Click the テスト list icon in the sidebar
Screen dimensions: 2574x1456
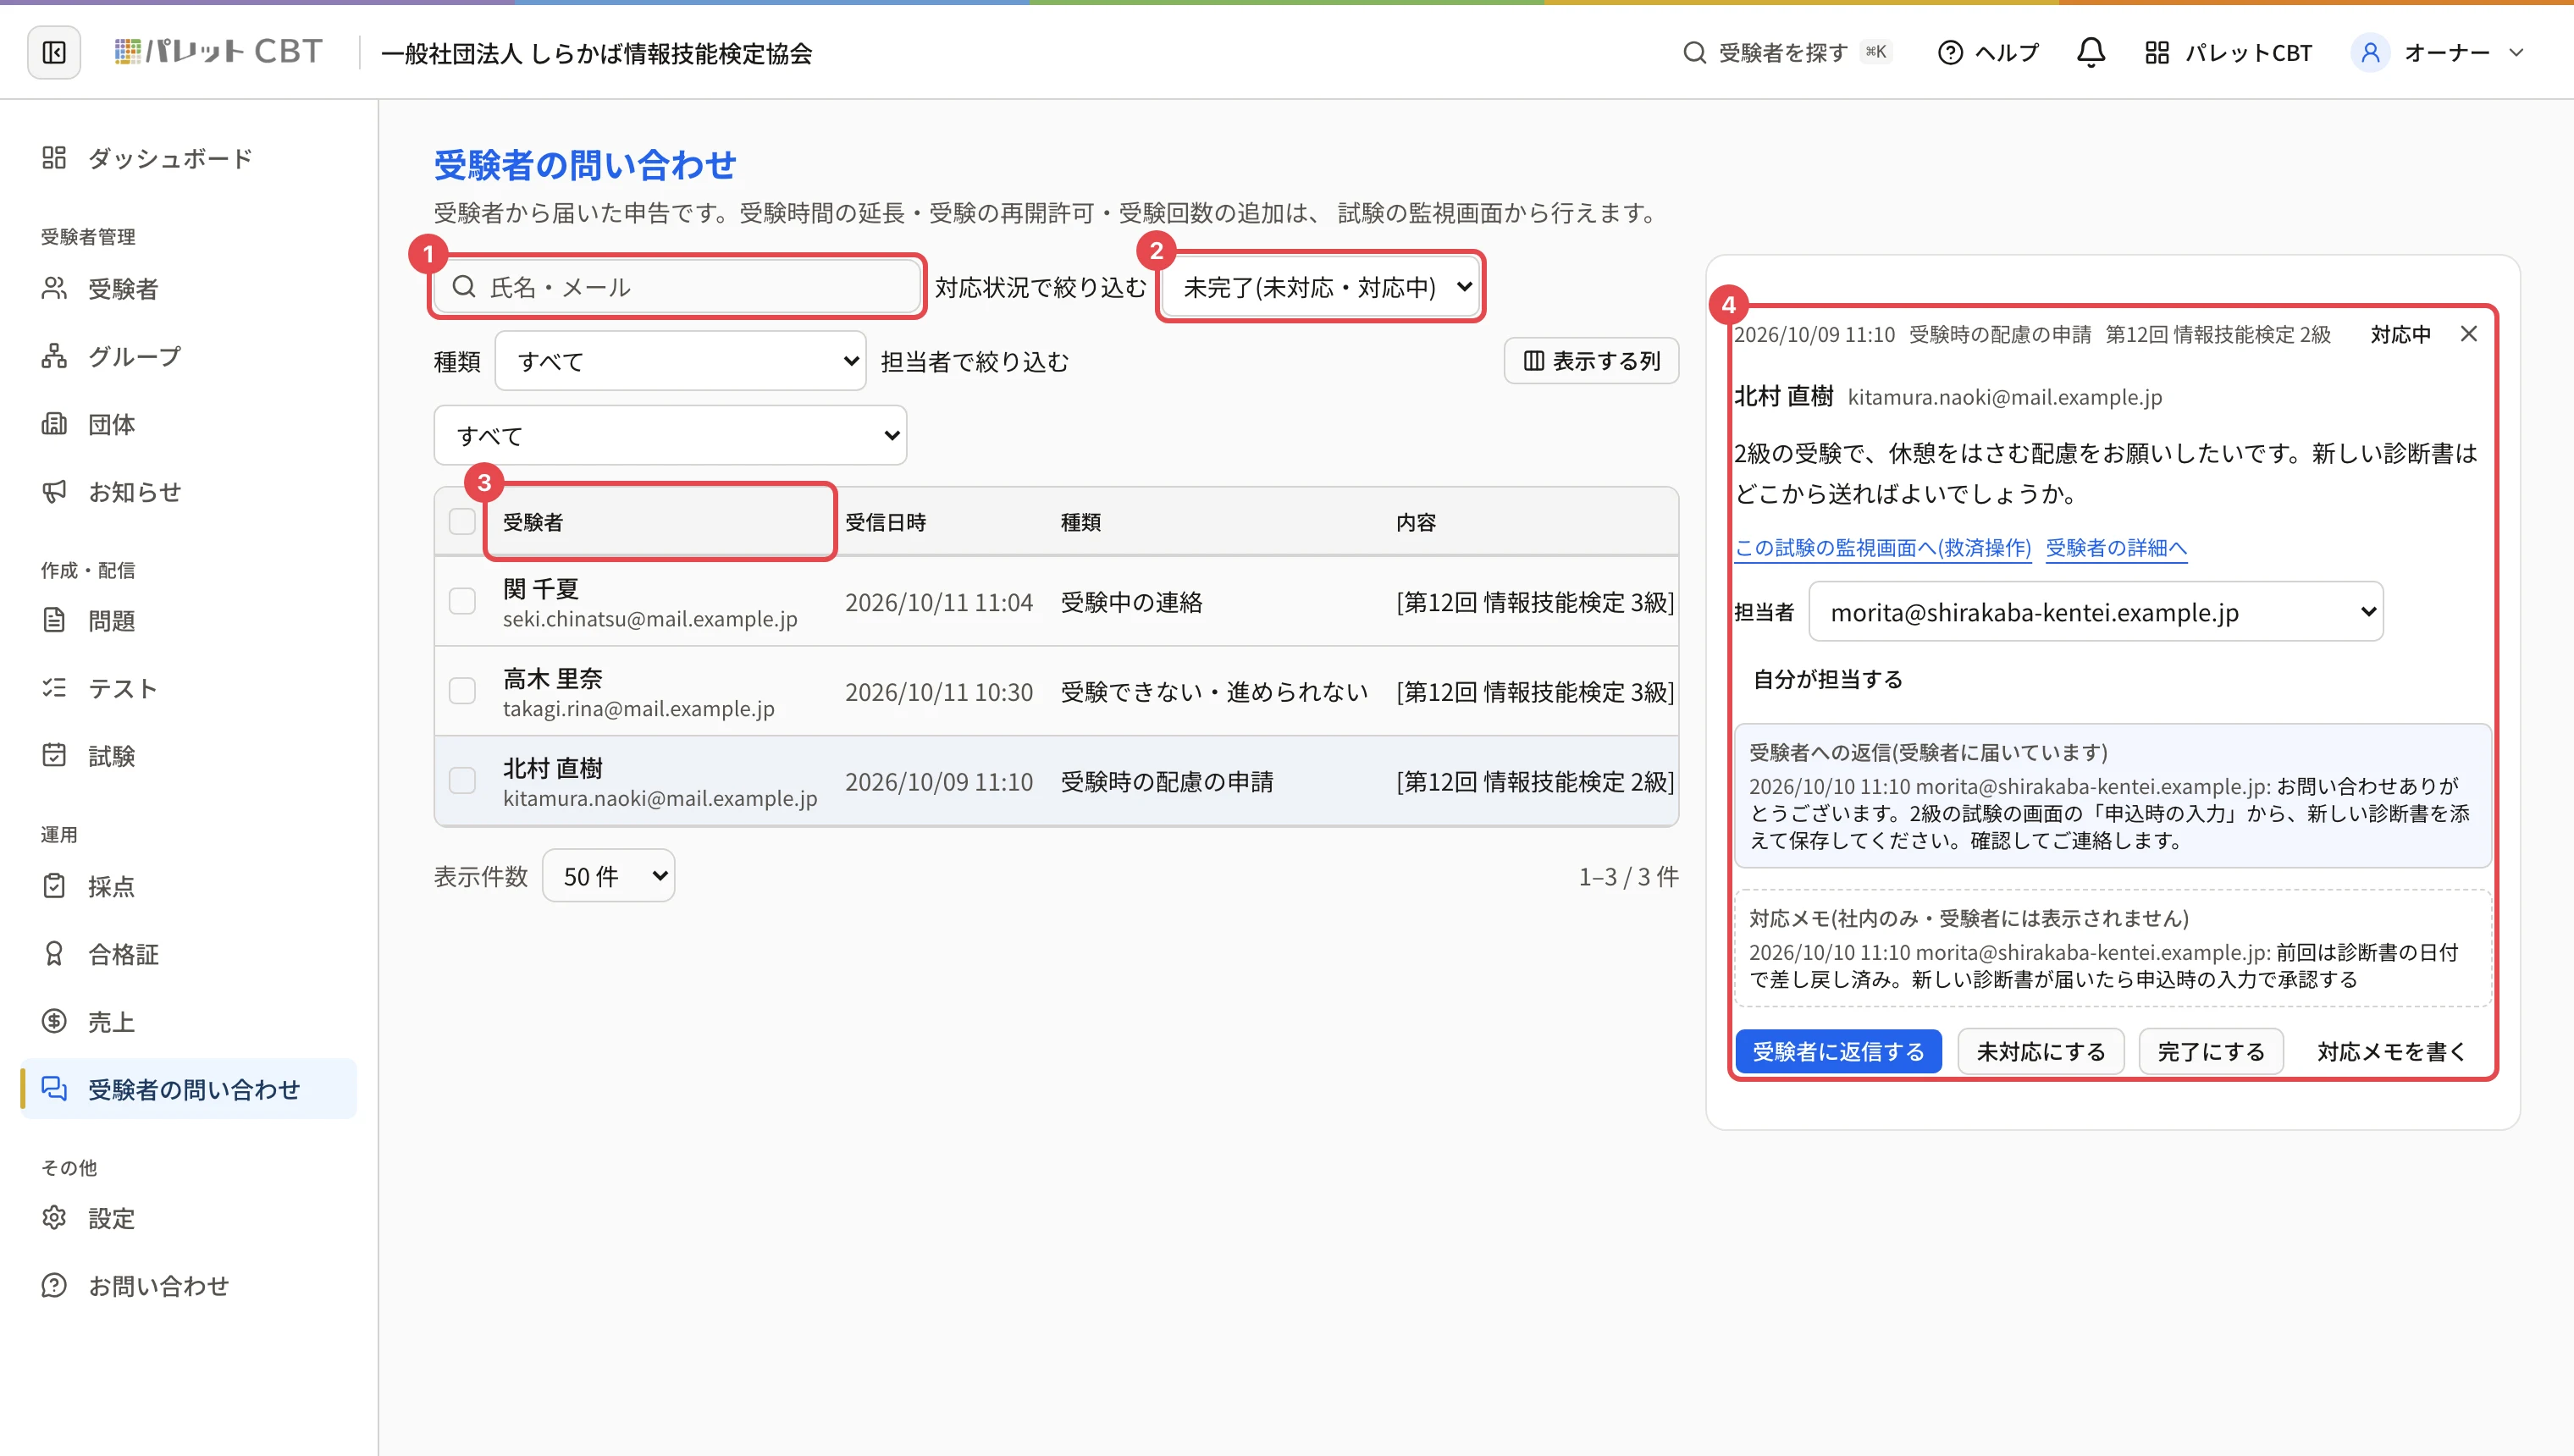point(54,688)
